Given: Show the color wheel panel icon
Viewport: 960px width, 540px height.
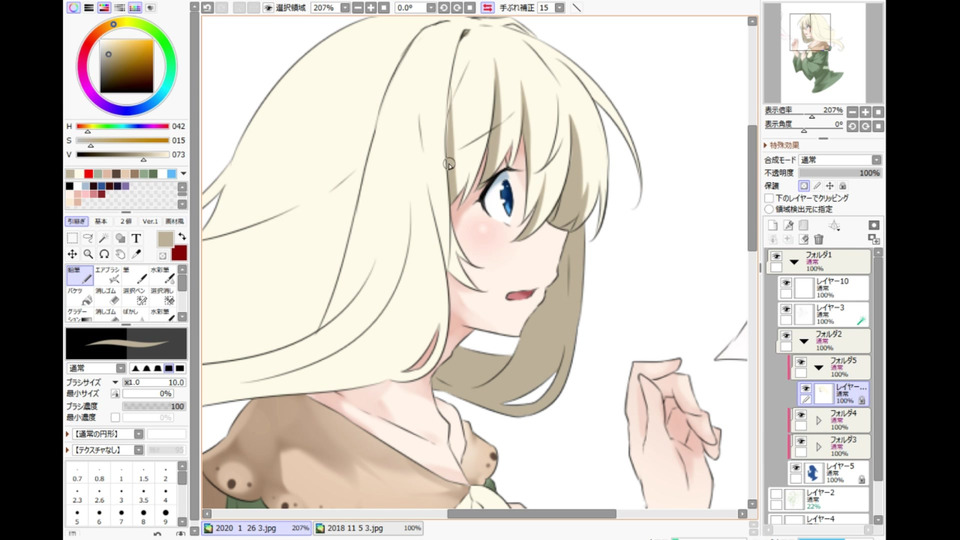Looking at the screenshot, I should coord(73,8).
